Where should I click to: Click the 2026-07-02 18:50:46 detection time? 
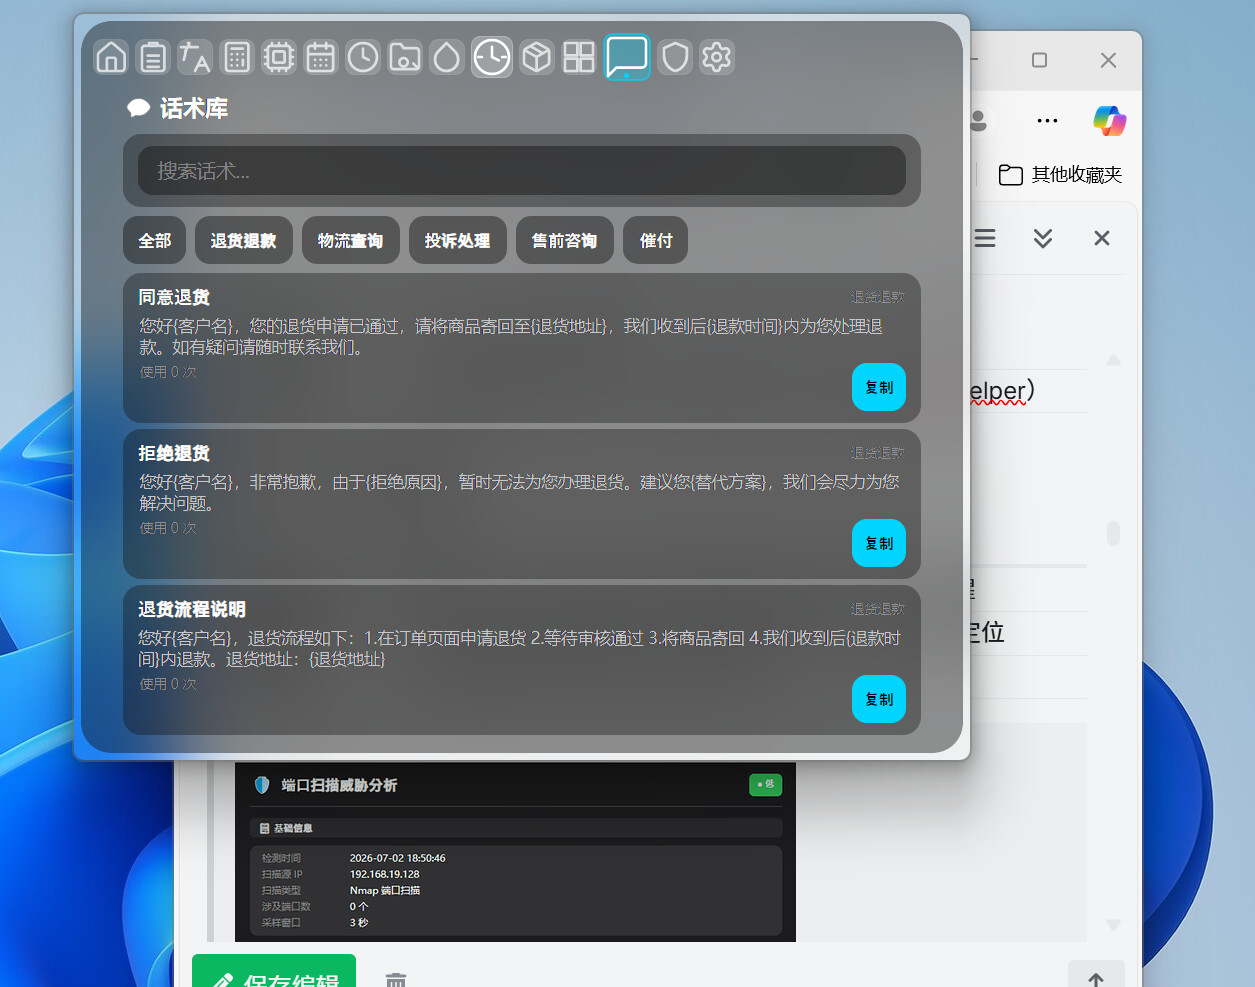coord(397,858)
